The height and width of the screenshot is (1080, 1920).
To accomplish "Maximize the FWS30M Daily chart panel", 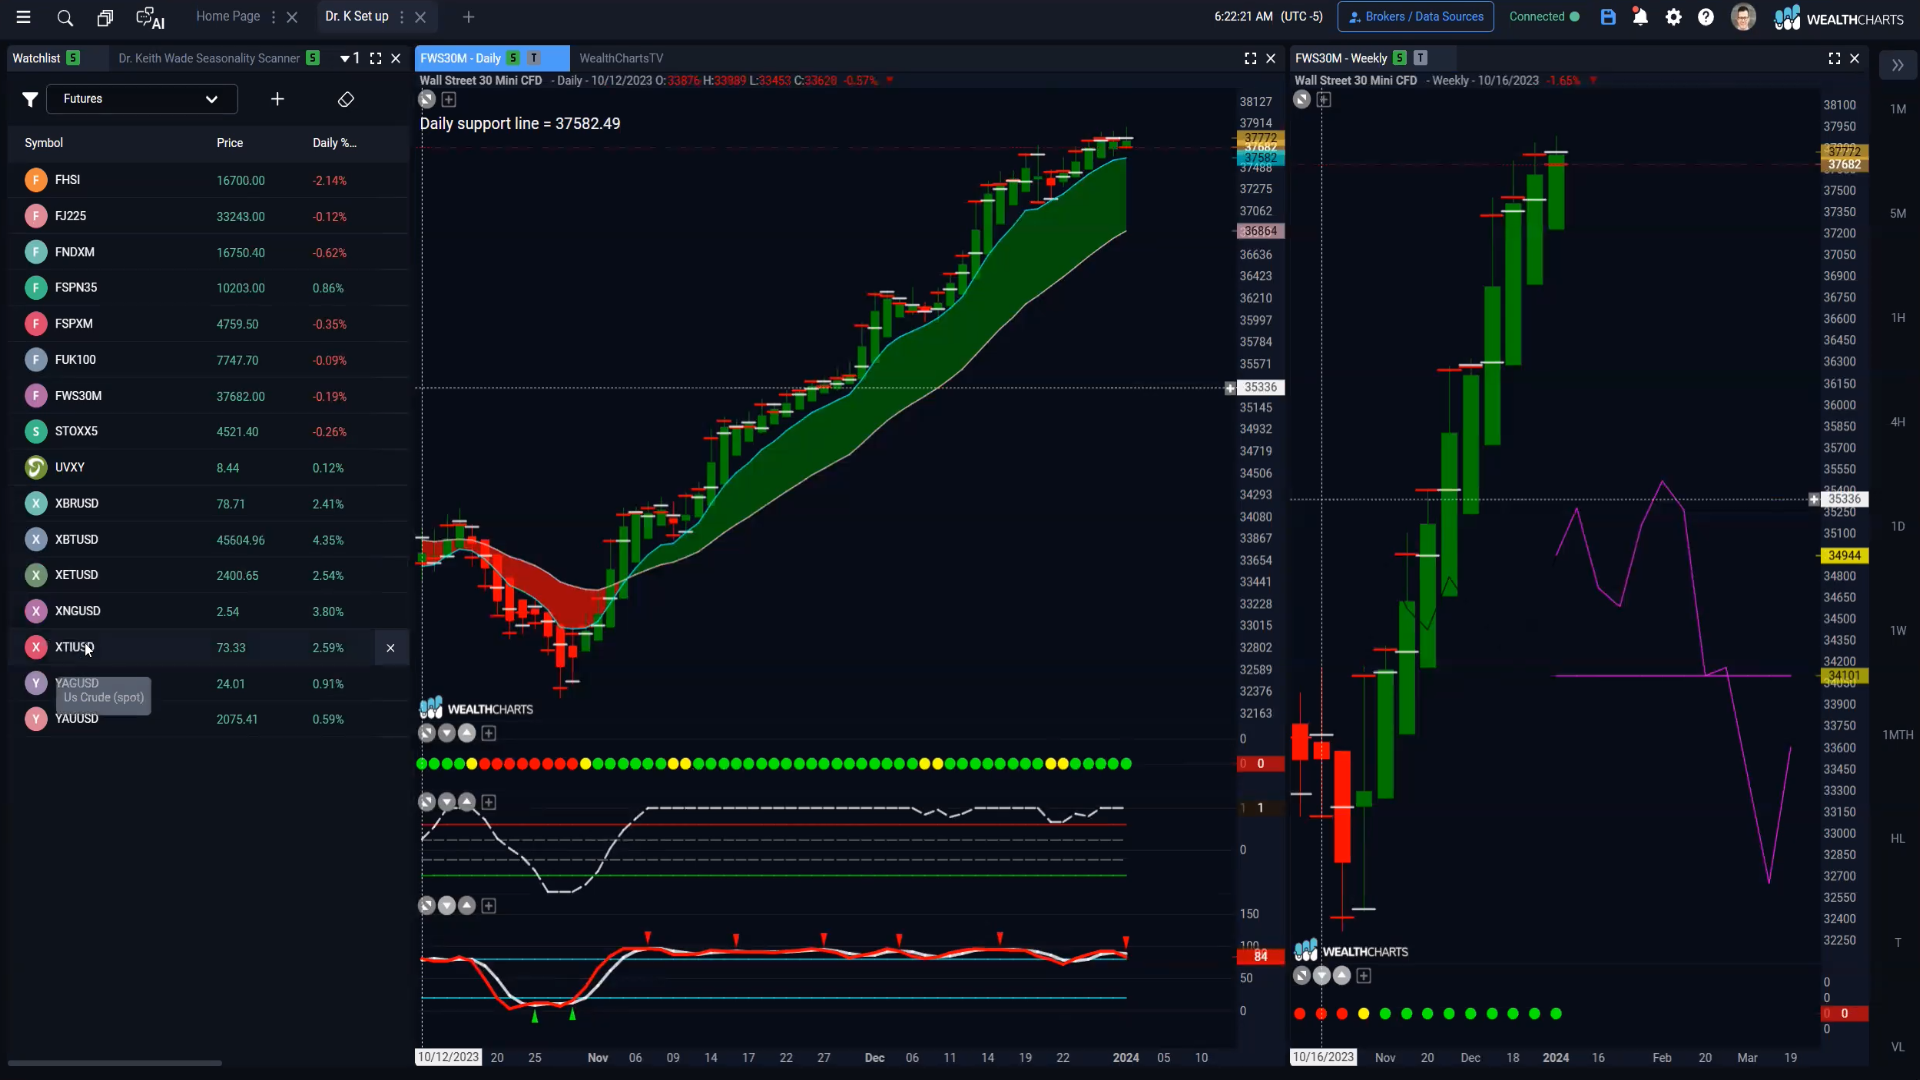I will point(1250,58).
